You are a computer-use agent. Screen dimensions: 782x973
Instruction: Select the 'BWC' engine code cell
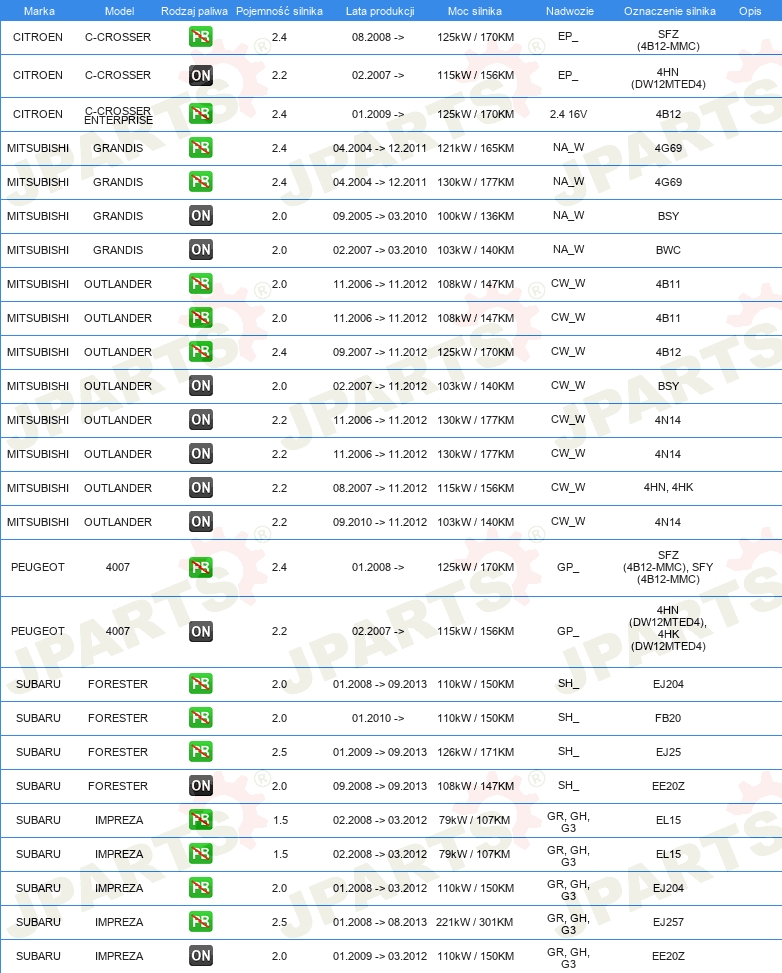point(668,250)
